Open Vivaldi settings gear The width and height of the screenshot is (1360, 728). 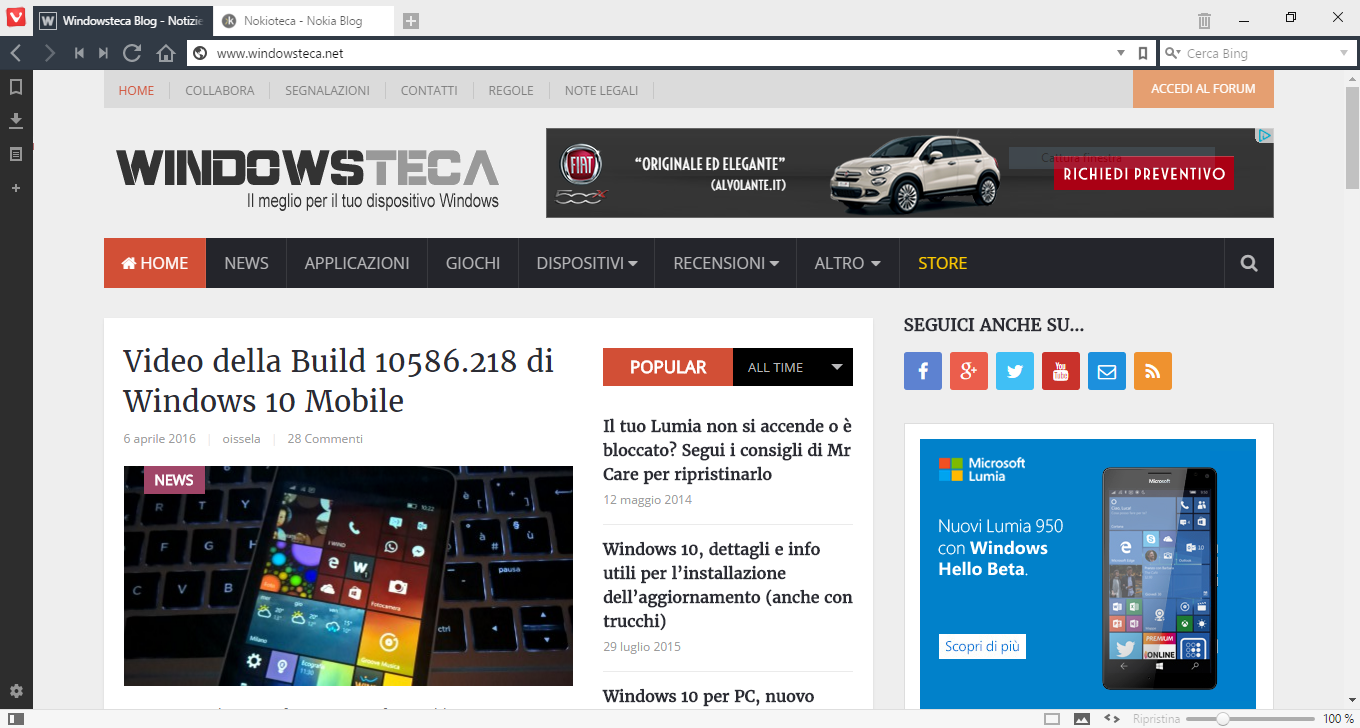16,691
